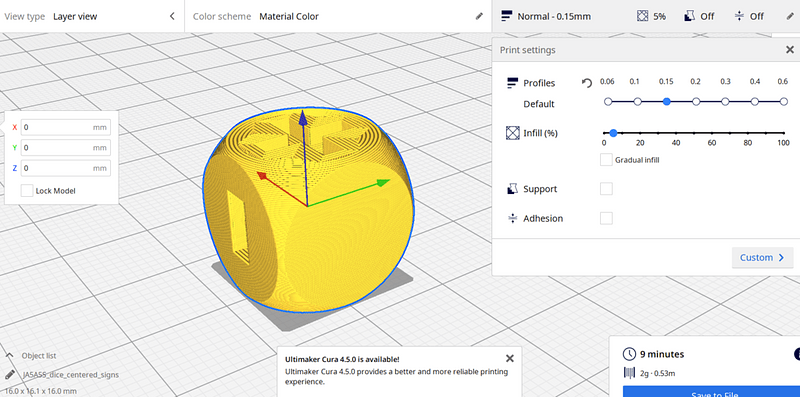Reset profile with the undo arrow icon

pos(587,83)
